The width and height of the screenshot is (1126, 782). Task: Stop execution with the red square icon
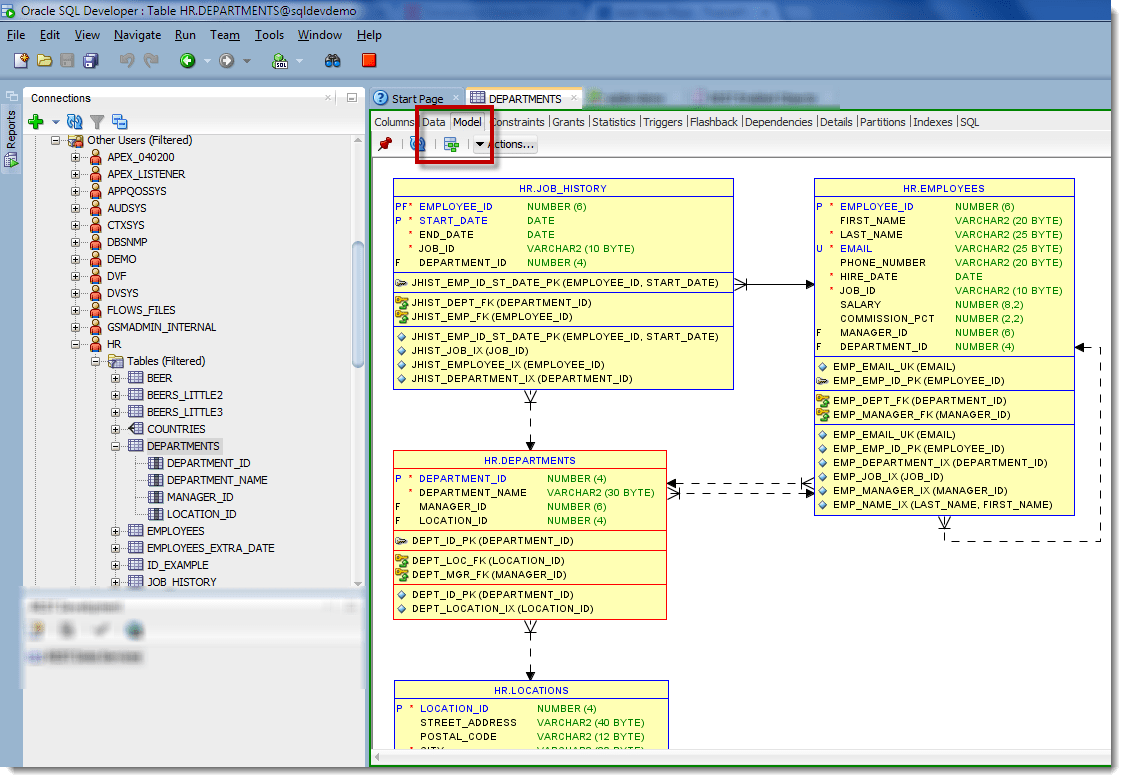368,60
